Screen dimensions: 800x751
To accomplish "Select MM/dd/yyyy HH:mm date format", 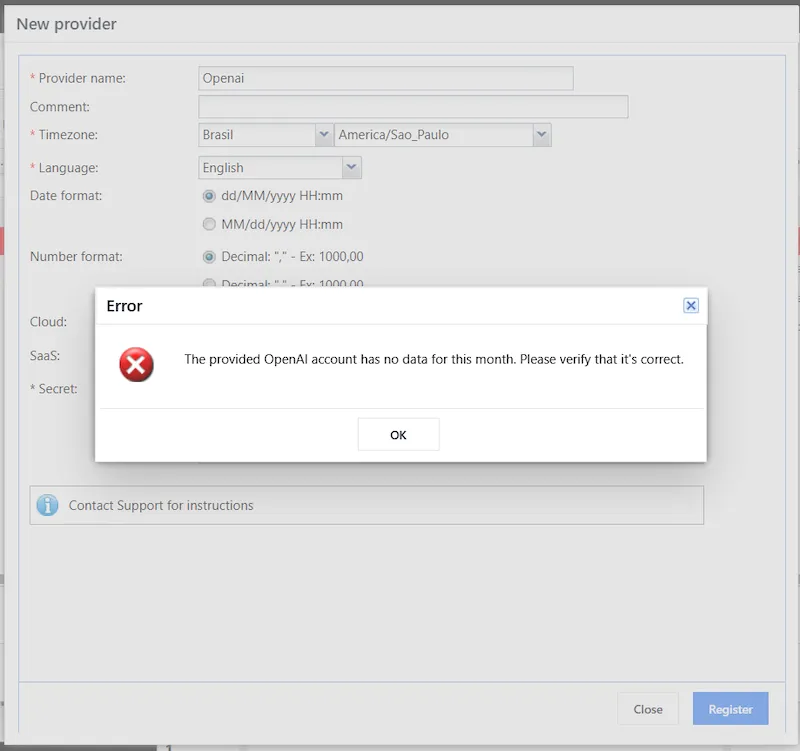I will (209, 224).
